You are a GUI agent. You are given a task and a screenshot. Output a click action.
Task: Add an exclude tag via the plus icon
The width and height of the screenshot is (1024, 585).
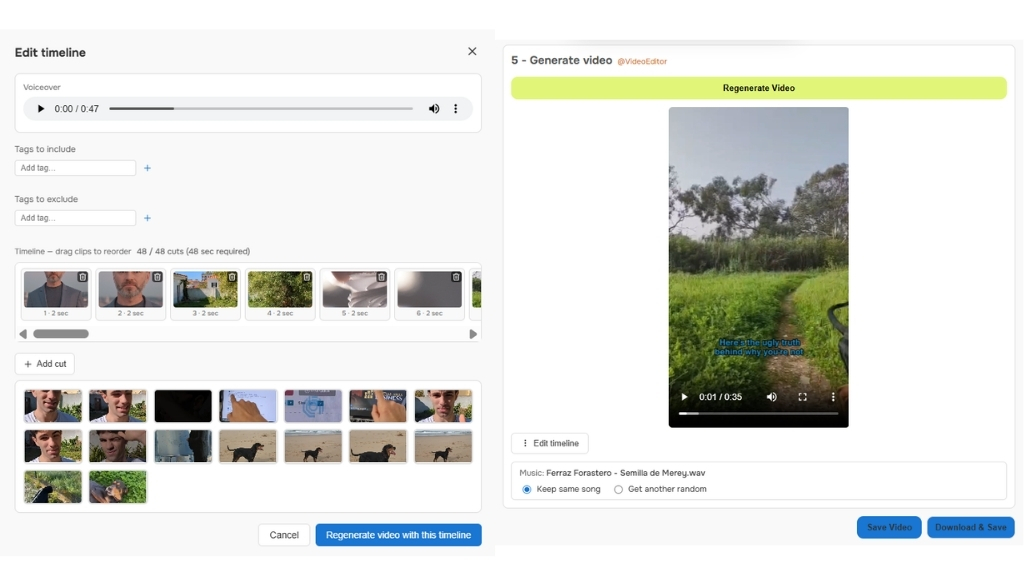[x=147, y=218]
